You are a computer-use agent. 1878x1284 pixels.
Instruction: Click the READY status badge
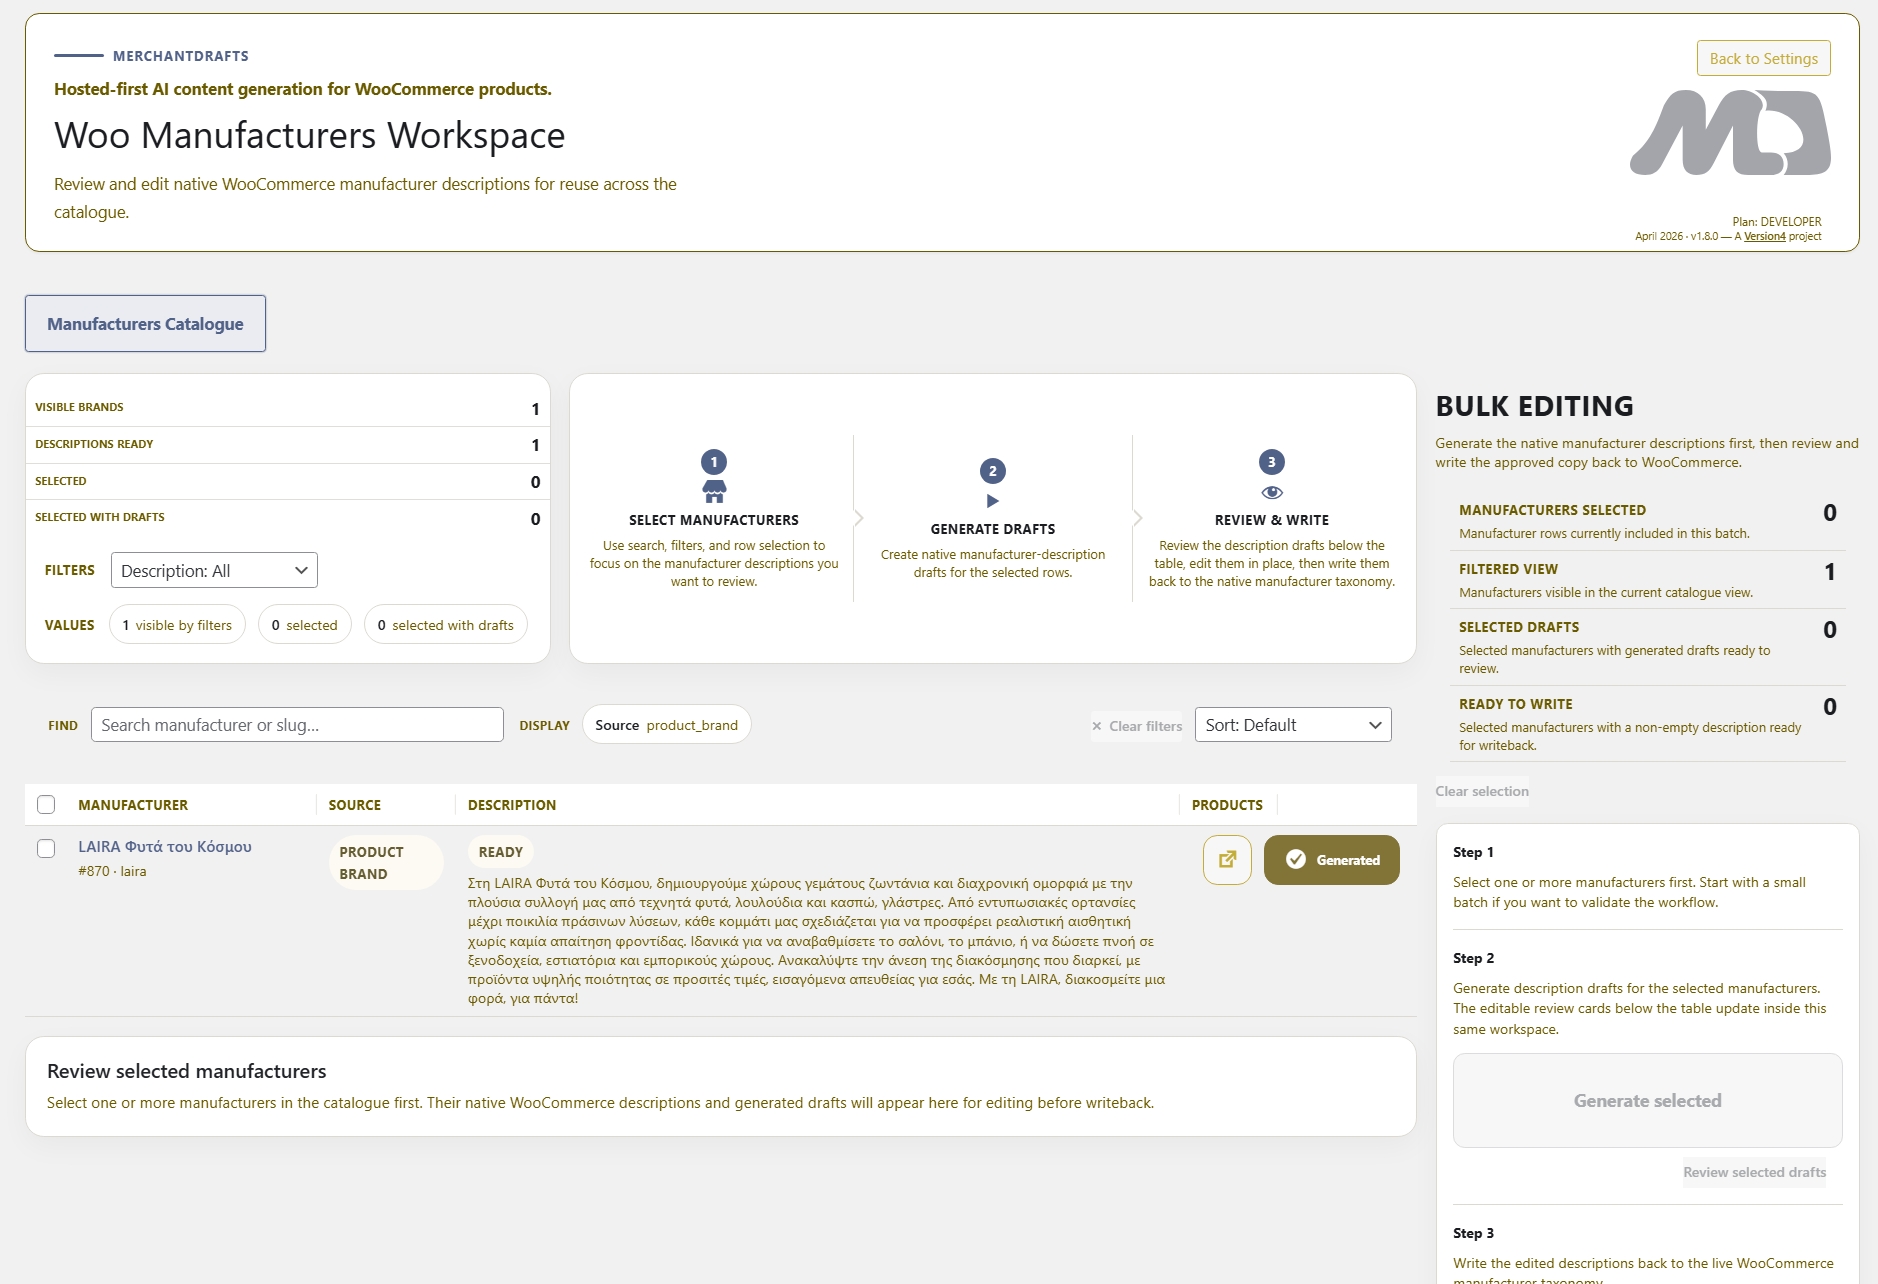coord(500,852)
